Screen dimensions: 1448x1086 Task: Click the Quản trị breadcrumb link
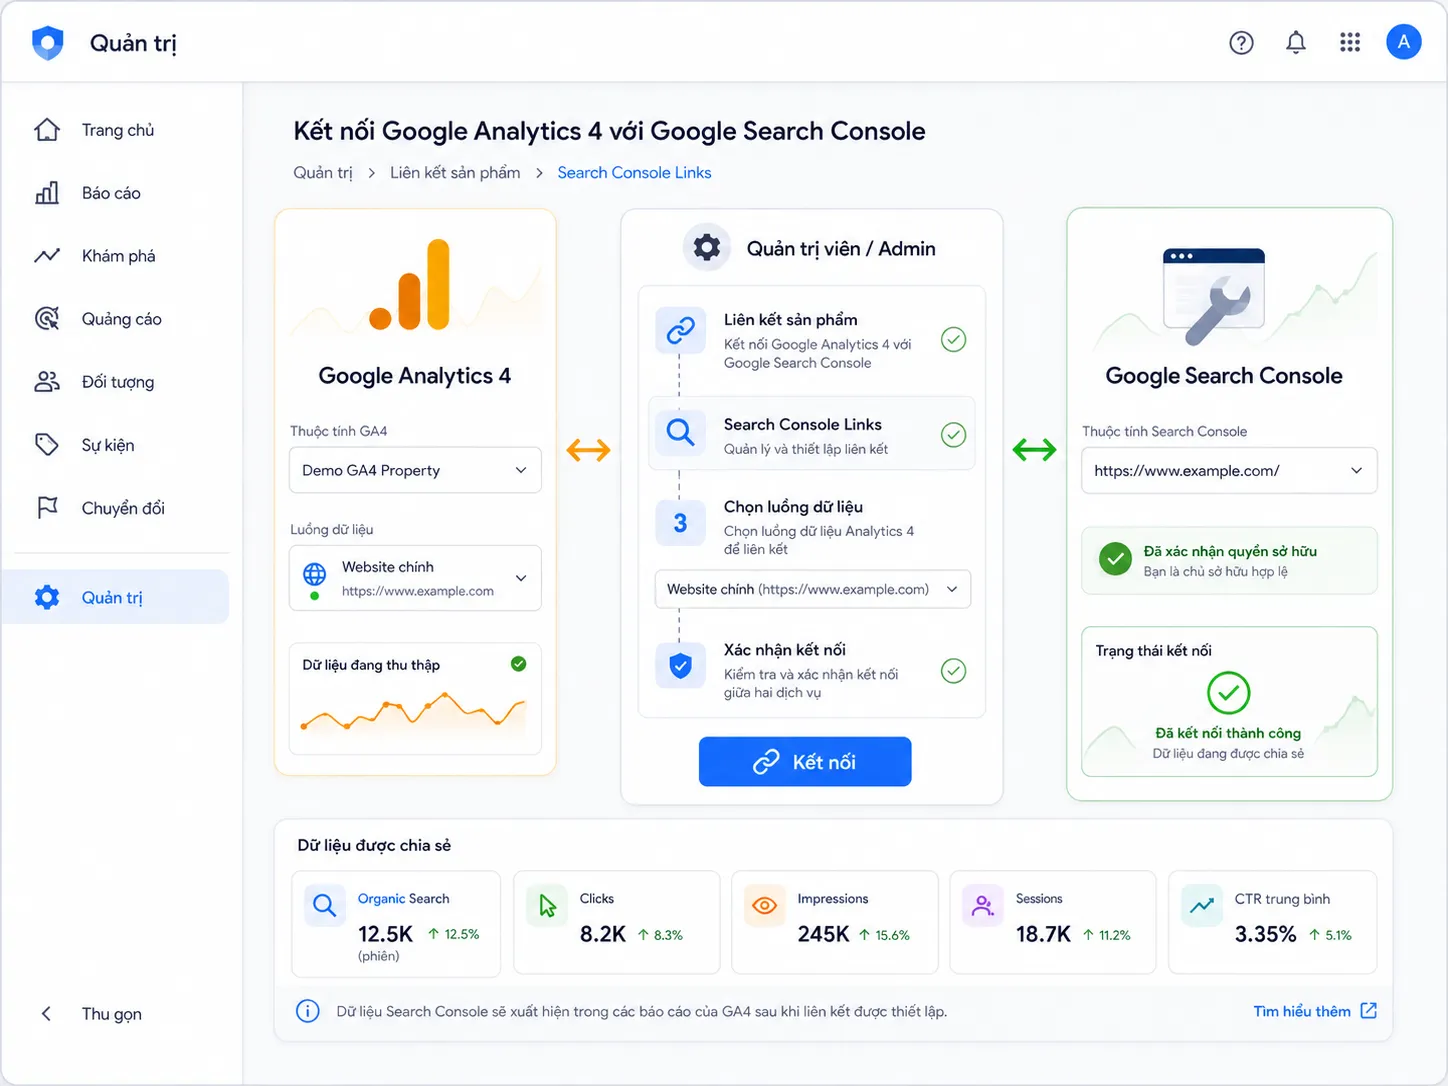323,172
